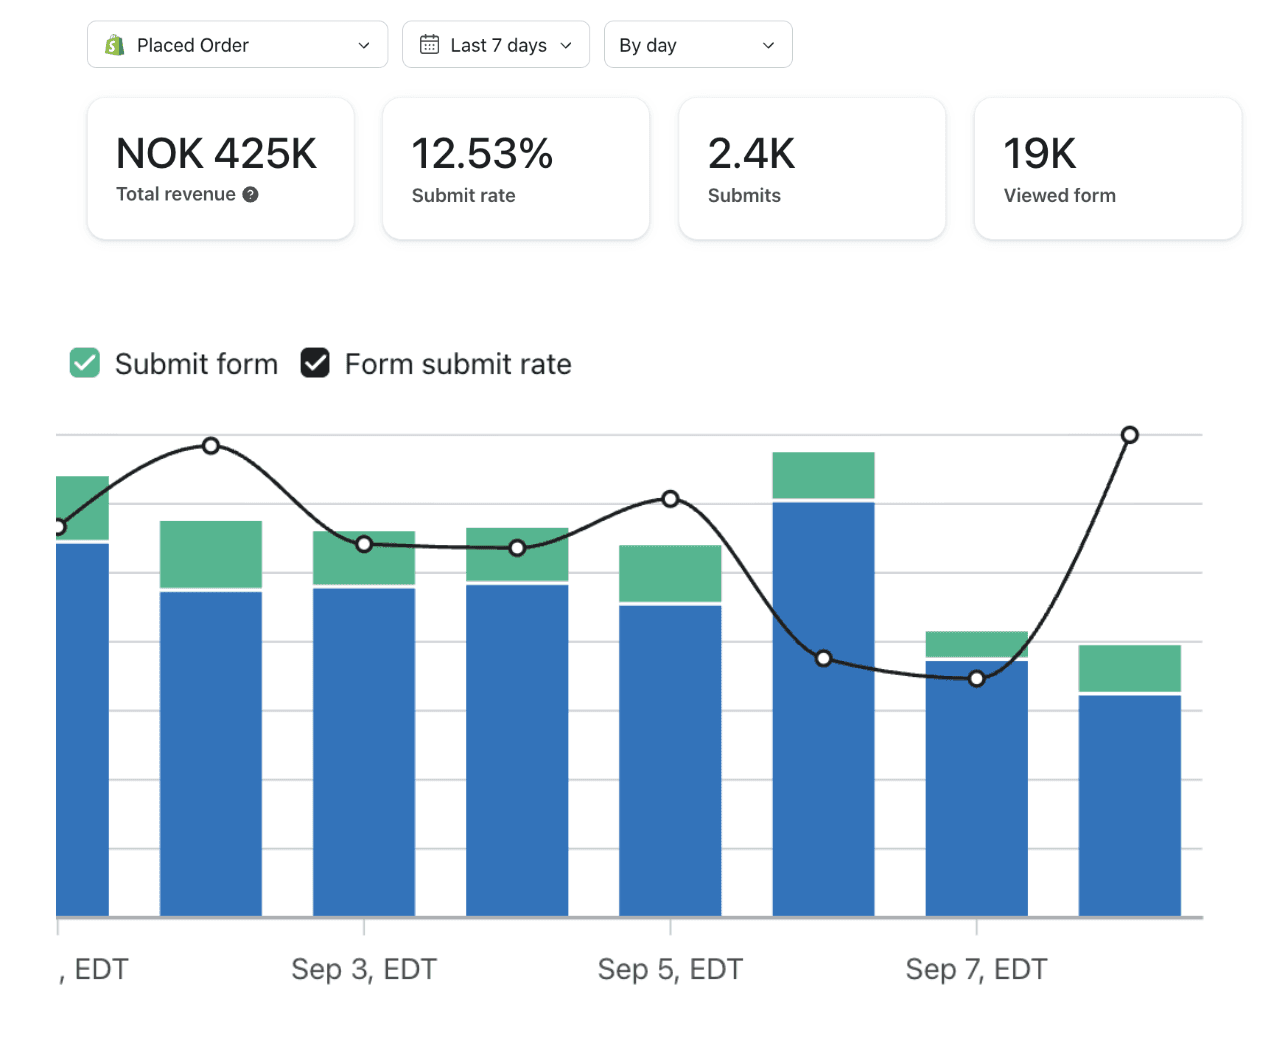Click the rate line point above Sep 3
The image size is (1284, 1038).
click(x=364, y=544)
